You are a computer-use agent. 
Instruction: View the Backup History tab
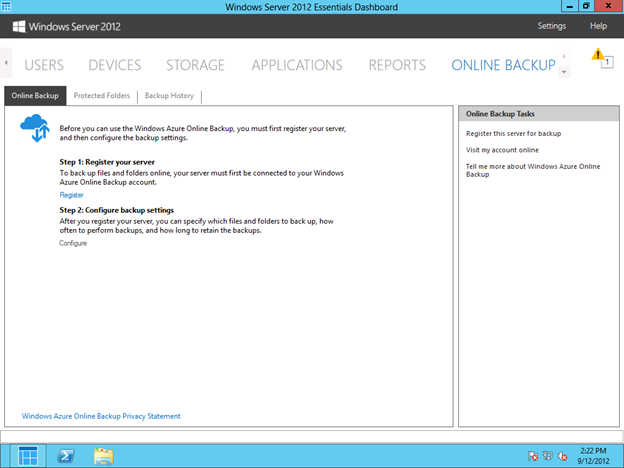pyautogui.click(x=169, y=96)
